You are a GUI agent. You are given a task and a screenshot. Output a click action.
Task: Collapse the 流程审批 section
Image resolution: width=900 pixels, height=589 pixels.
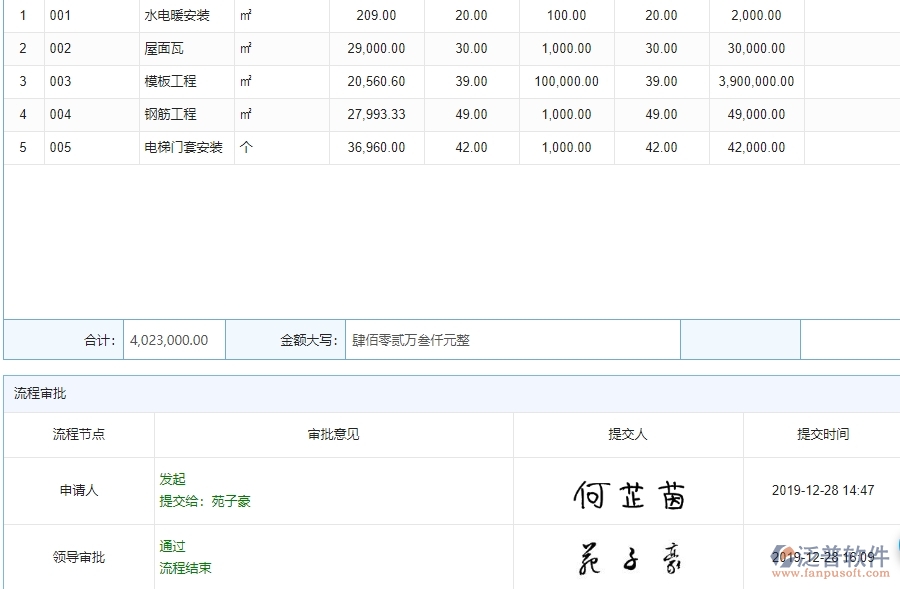point(38,392)
